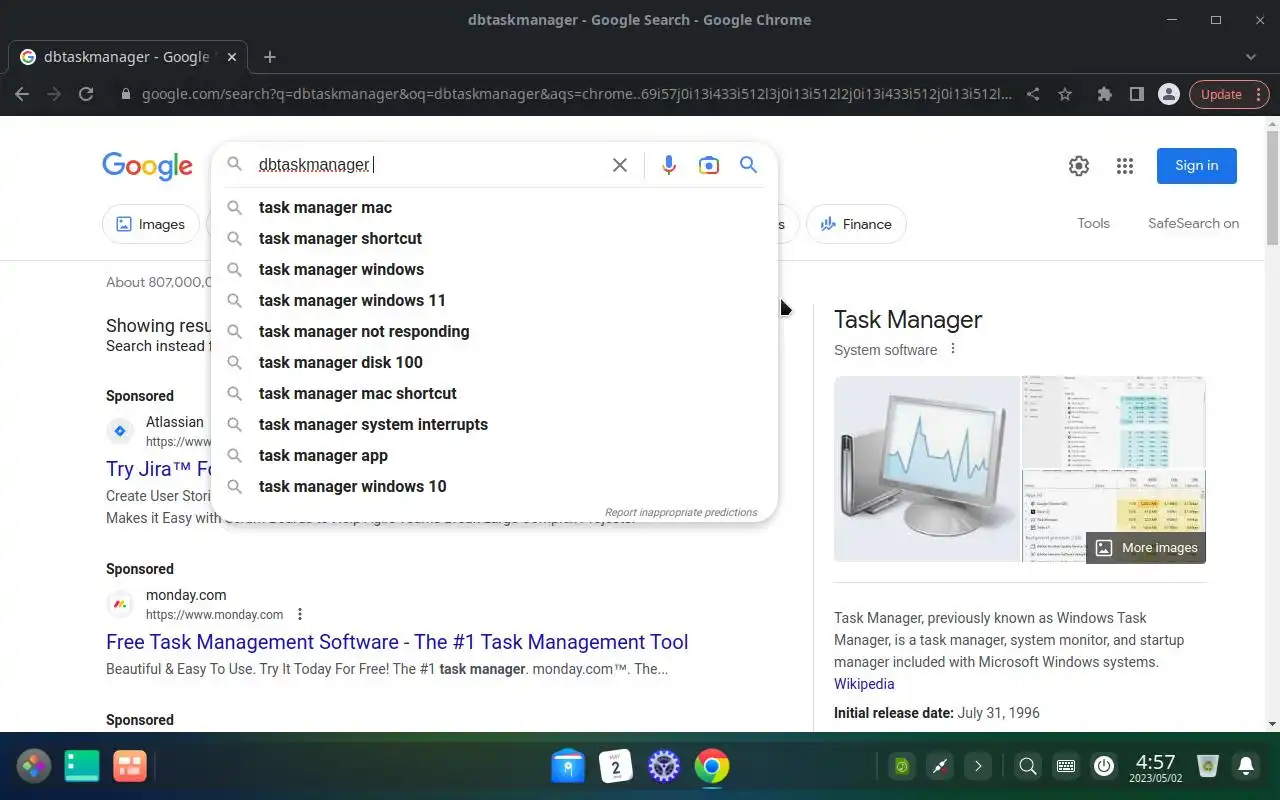Screen dimensions: 1280x800
Task: Click the Sign in button
Action: click(x=1197, y=166)
